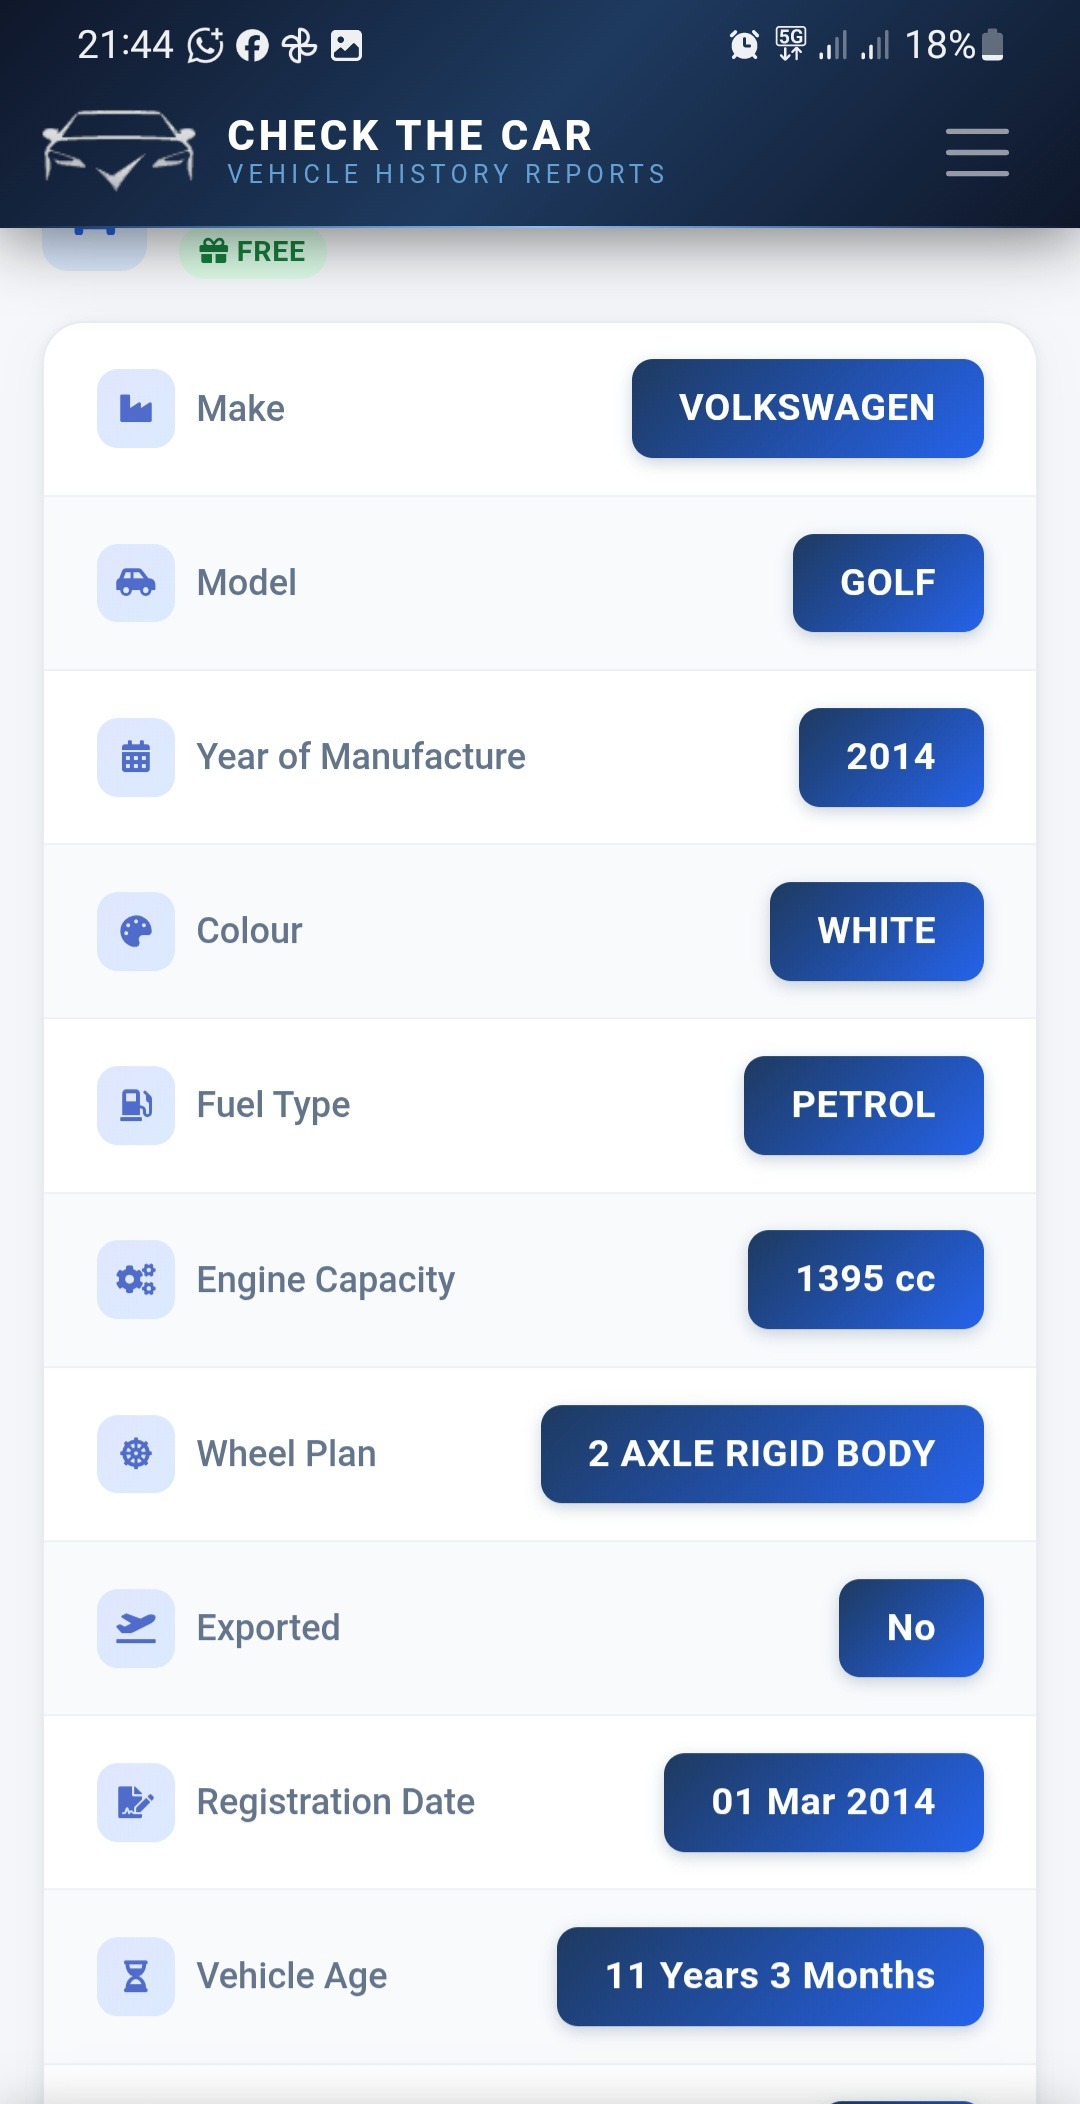Tap the hourglass Vehicle Age icon

coord(136,1976)
